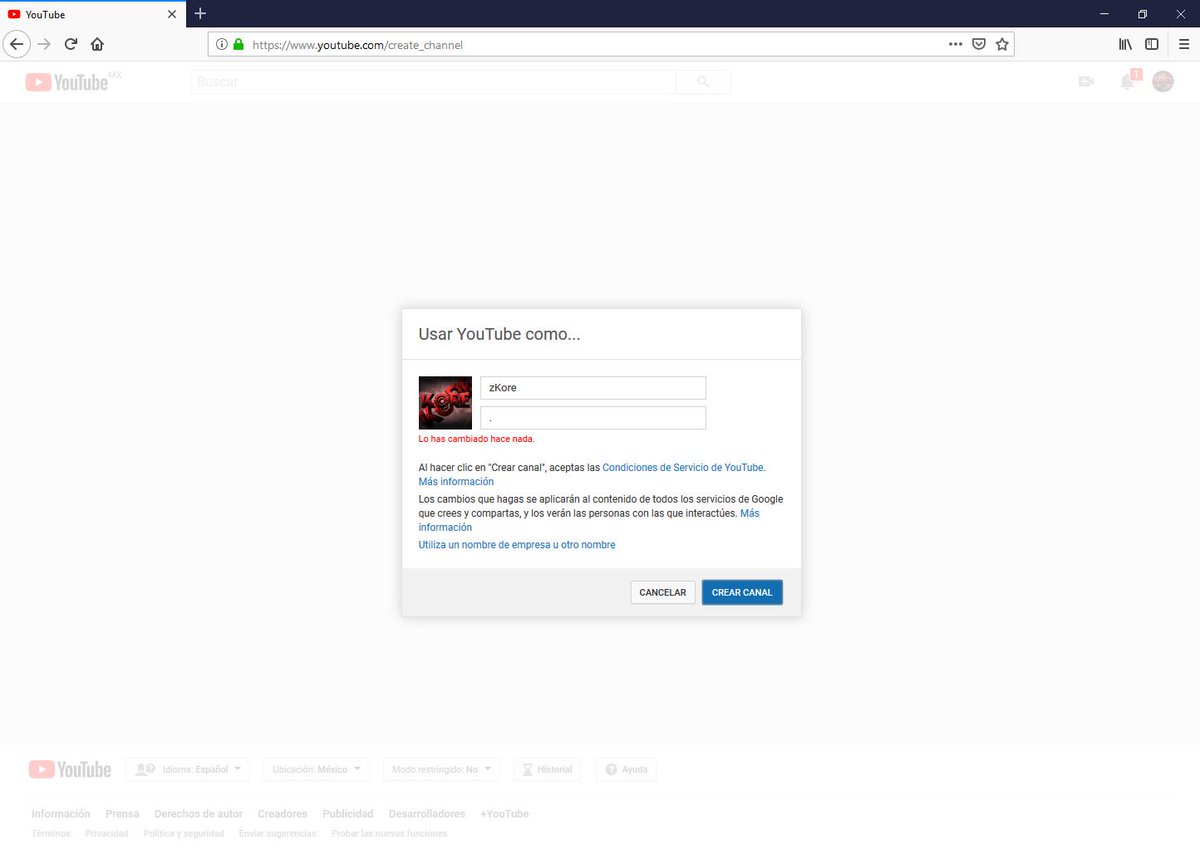Click the CANCELAR button
1200x864 pixels.
click(x=663, y=592)
